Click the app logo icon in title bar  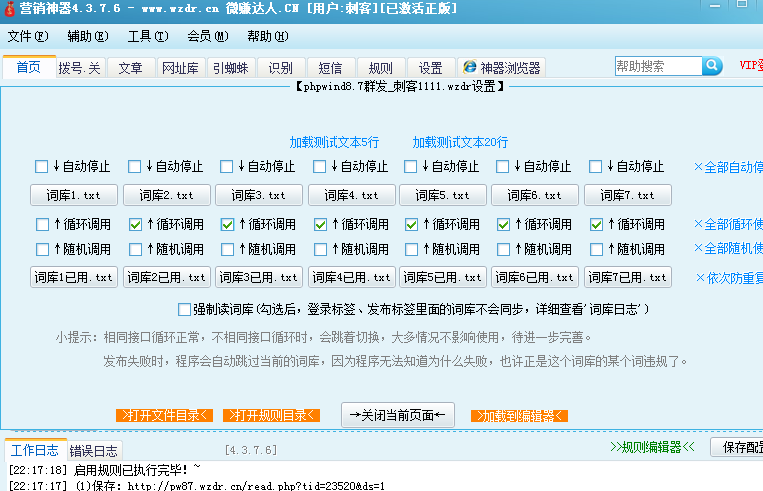point(9,8)
